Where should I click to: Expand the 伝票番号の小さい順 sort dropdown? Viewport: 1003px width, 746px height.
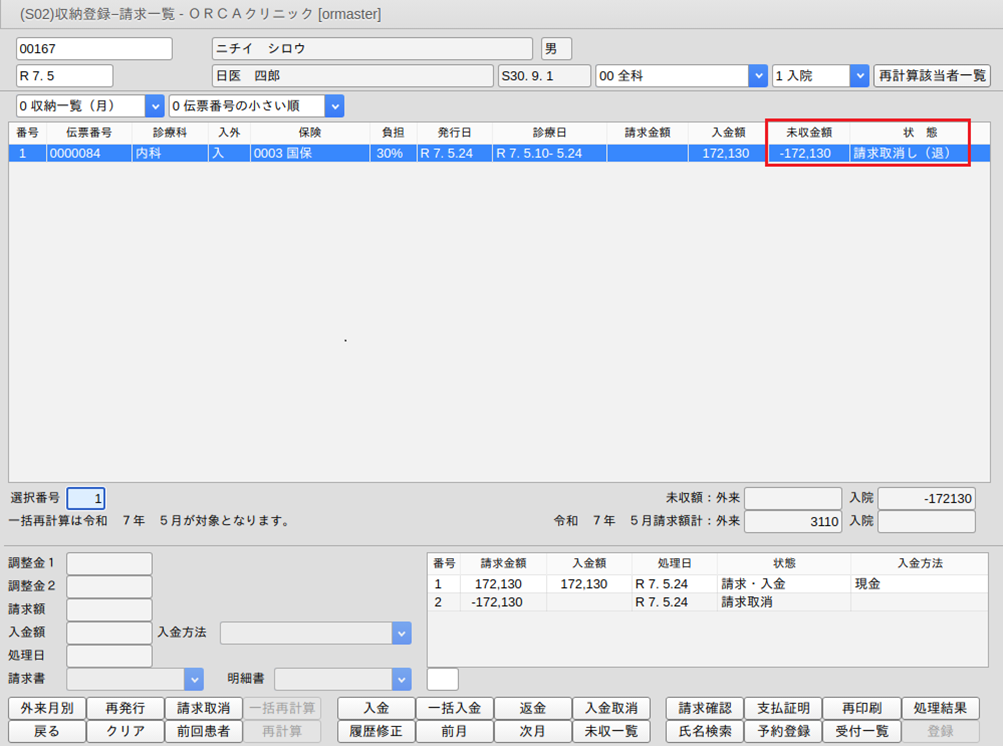(334, 106)
